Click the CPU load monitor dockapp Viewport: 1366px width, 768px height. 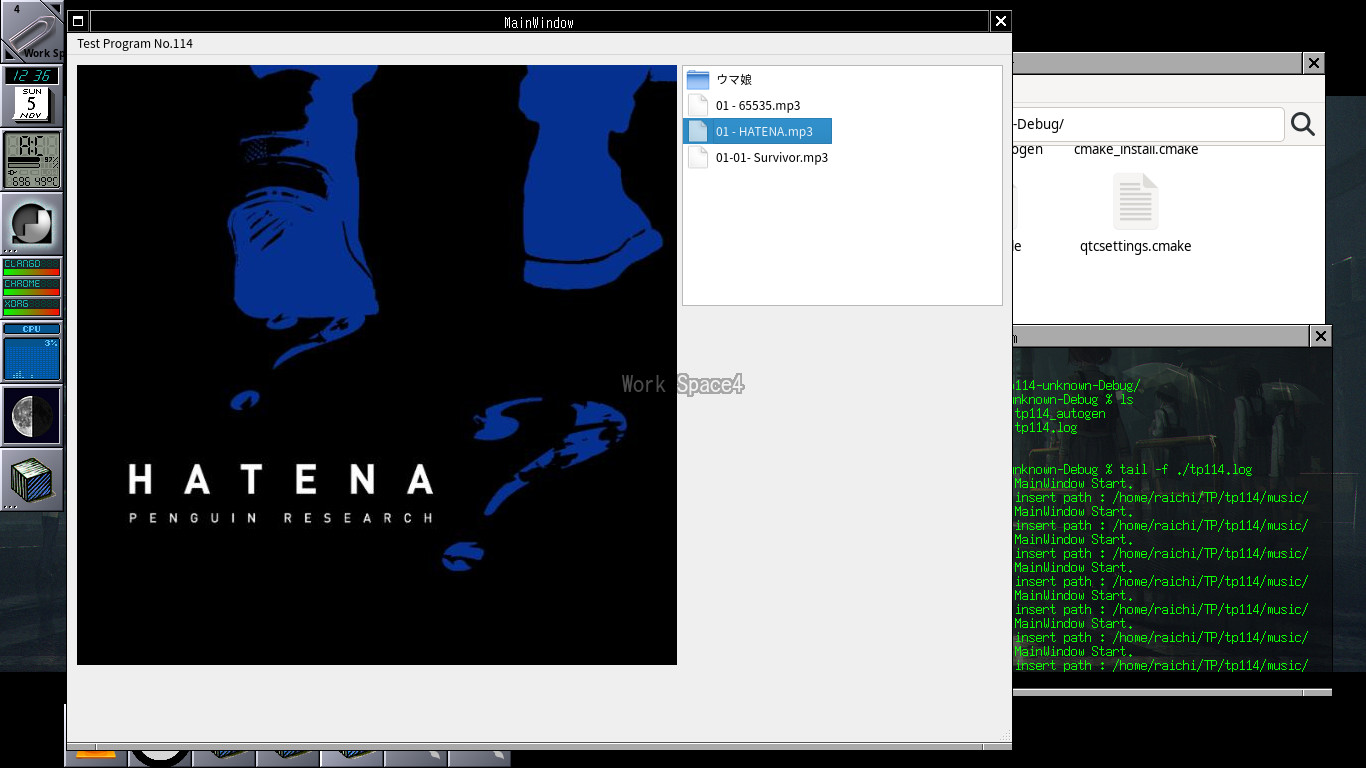coord(32,352)
